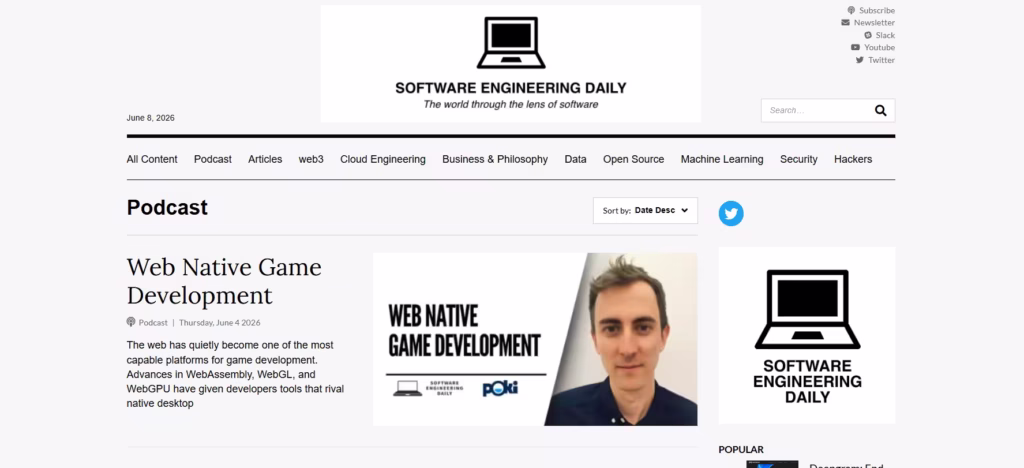The width and height of the screenshot is (1024, 468).
Task: Click the Twitter link text in header
Action: pyautogui.click(x=882, y=60)
